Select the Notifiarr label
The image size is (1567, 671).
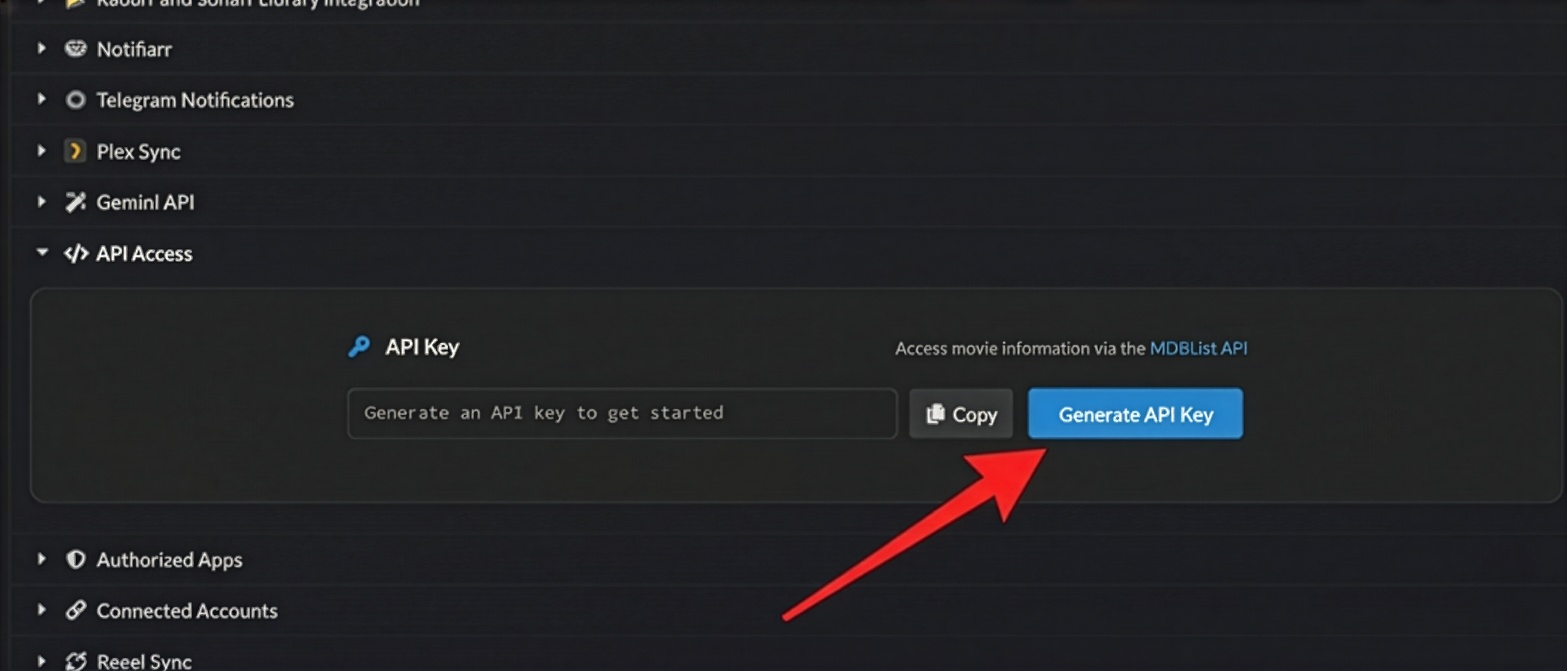[x=134, y=49]
